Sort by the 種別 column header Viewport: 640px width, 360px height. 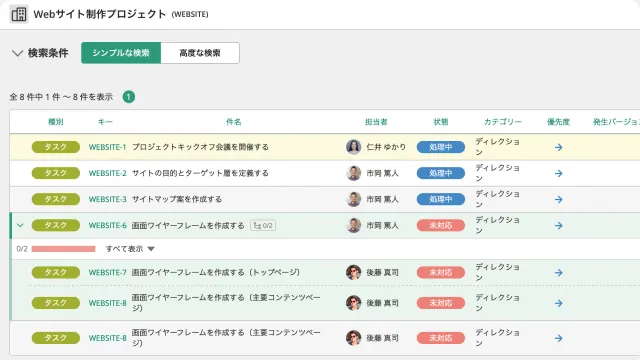click(x=56, y=122)
